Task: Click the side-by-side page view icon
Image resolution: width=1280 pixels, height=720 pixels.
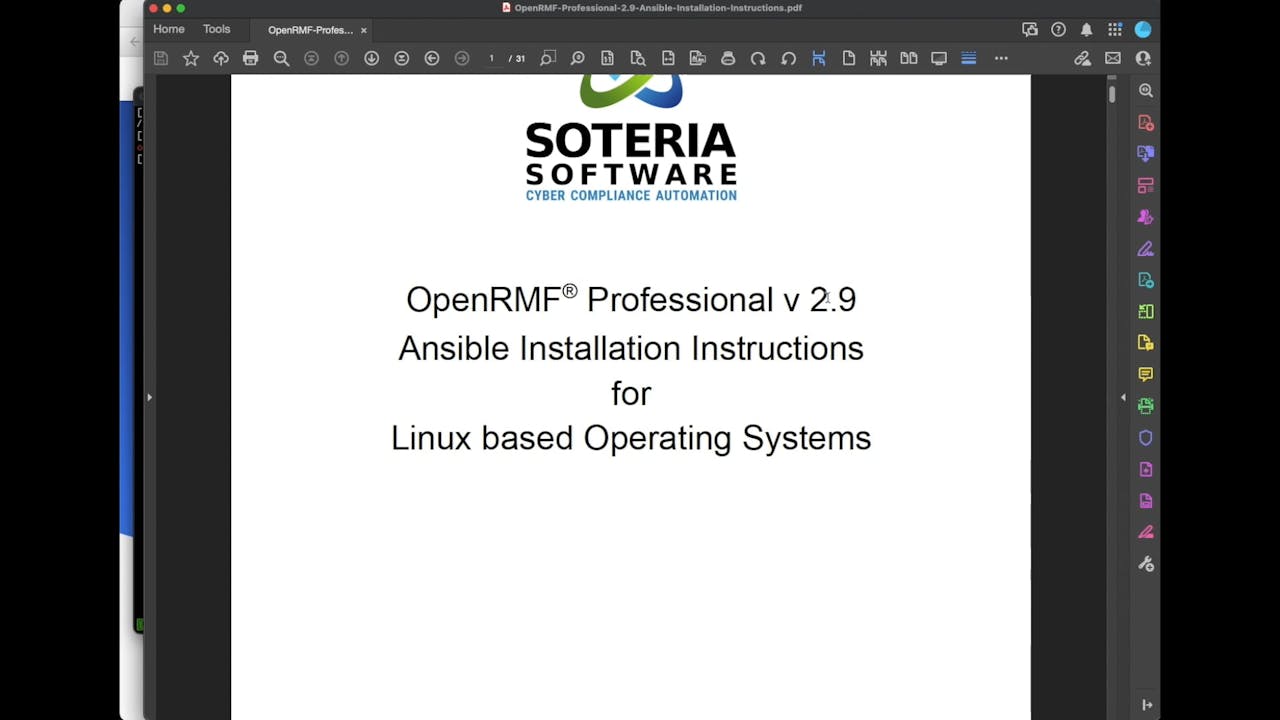Action: coord(909,58)
